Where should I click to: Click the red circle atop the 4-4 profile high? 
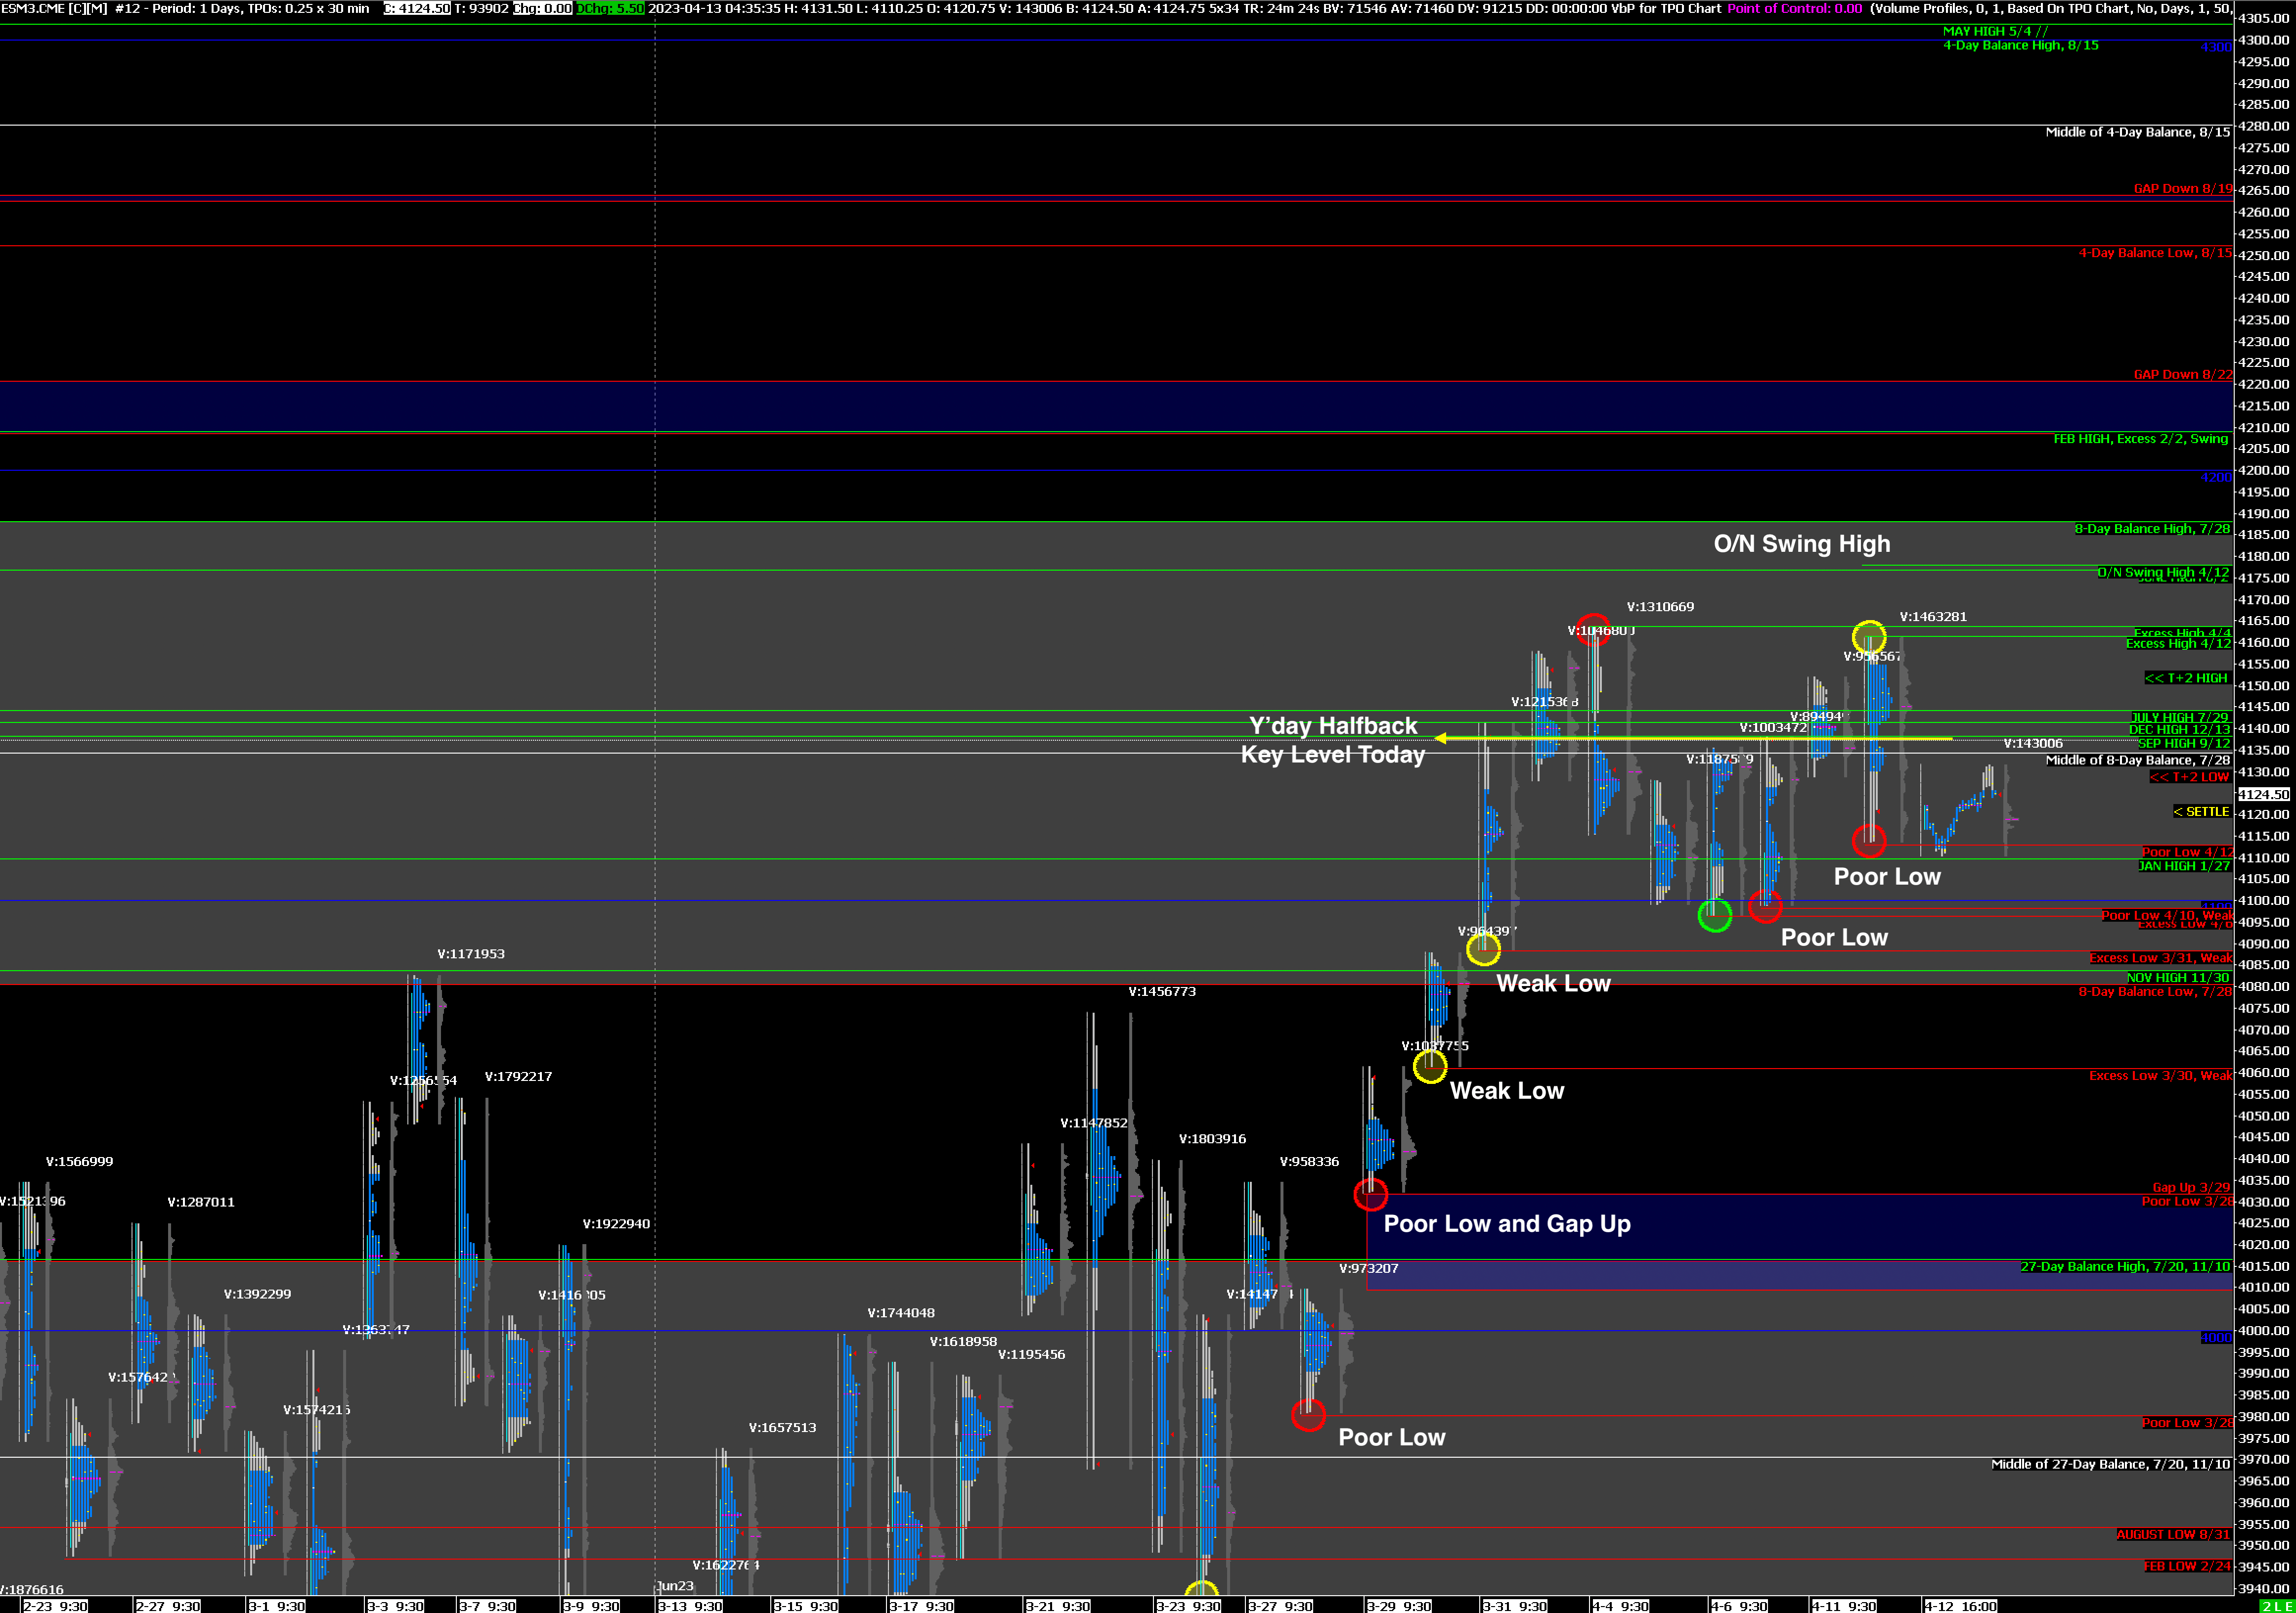[1594, 629]
